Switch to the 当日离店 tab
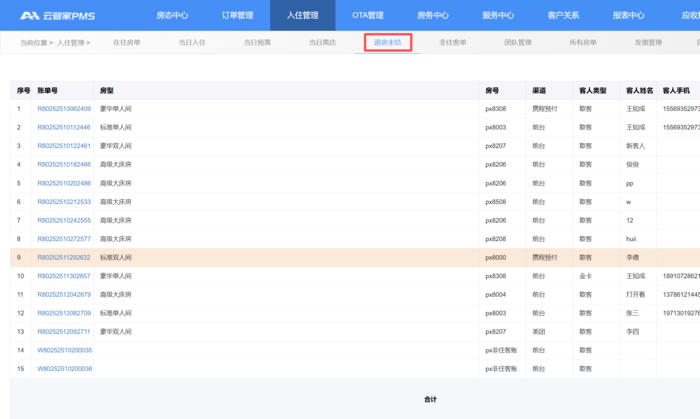This screenshot has height=419, width=700. point(322,43)
